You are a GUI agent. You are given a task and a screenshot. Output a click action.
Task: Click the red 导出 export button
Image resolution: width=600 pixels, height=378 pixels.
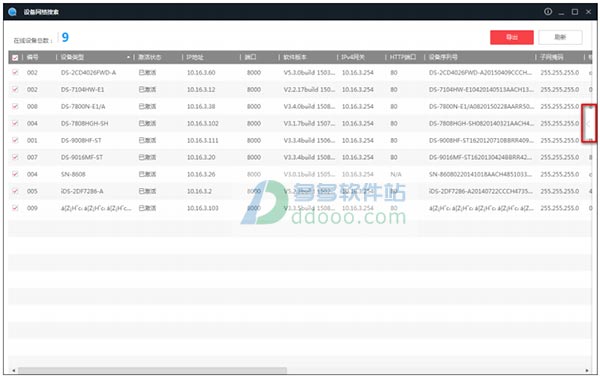pyautogui.click(x=512, y=37)
